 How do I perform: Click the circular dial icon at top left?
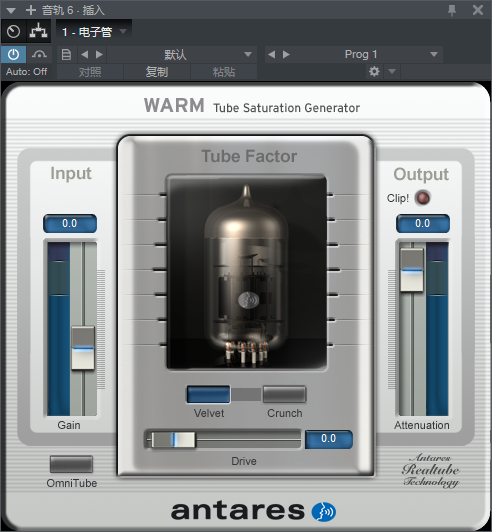(14, 31)
